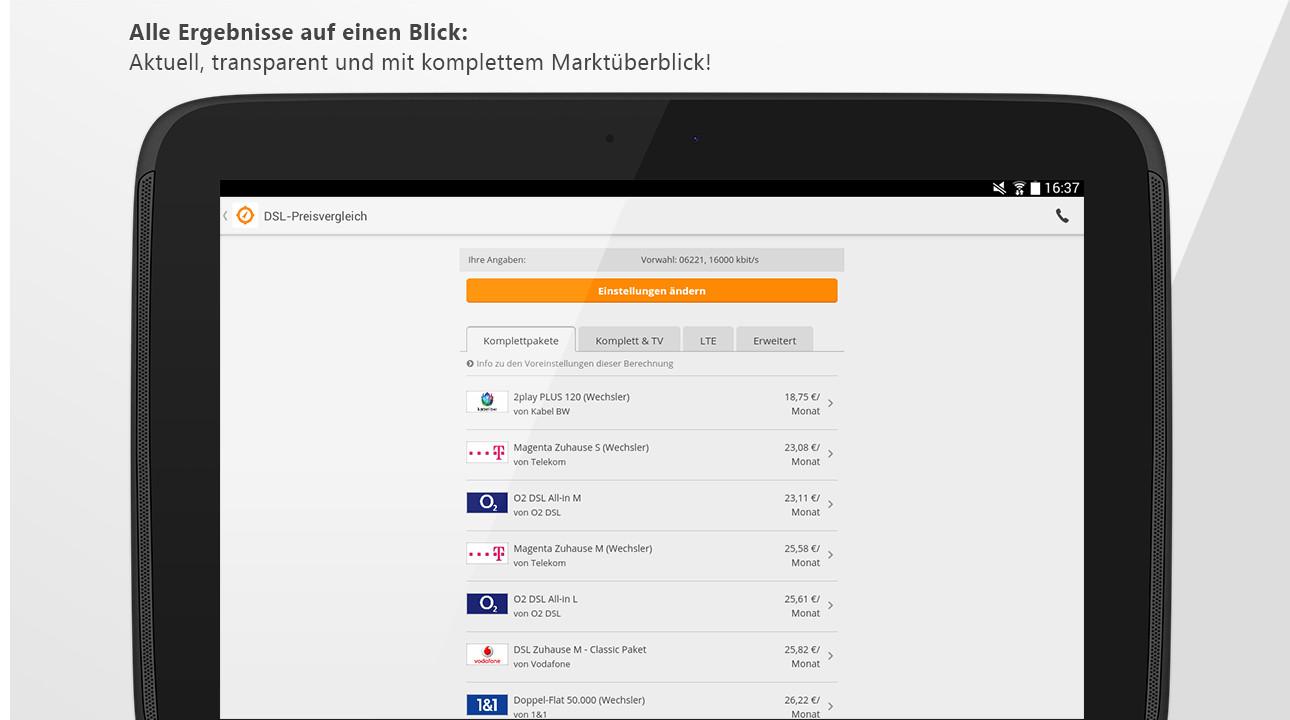
Task: Switch to the LTE tab
Action: point(708,340)
